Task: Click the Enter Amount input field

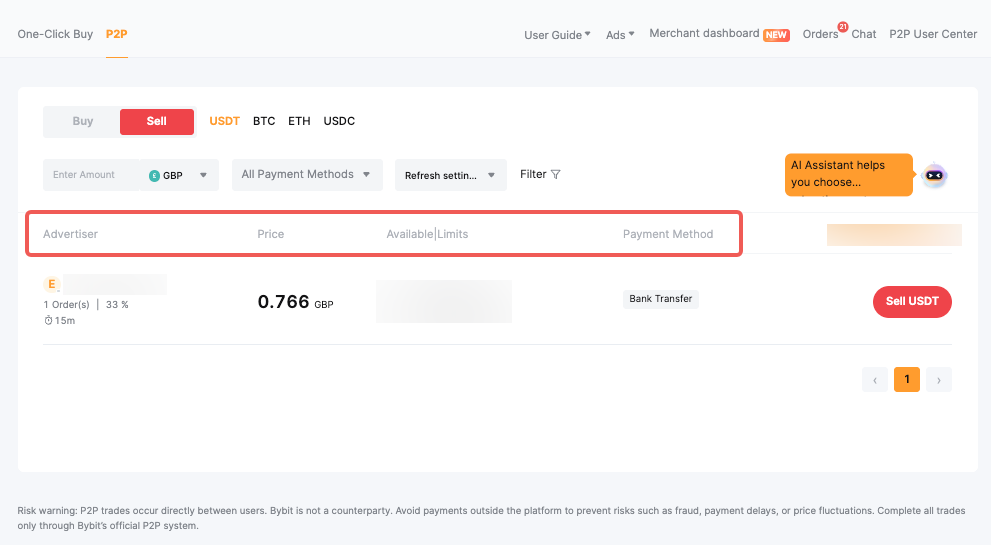Action: tap(92, 175)
